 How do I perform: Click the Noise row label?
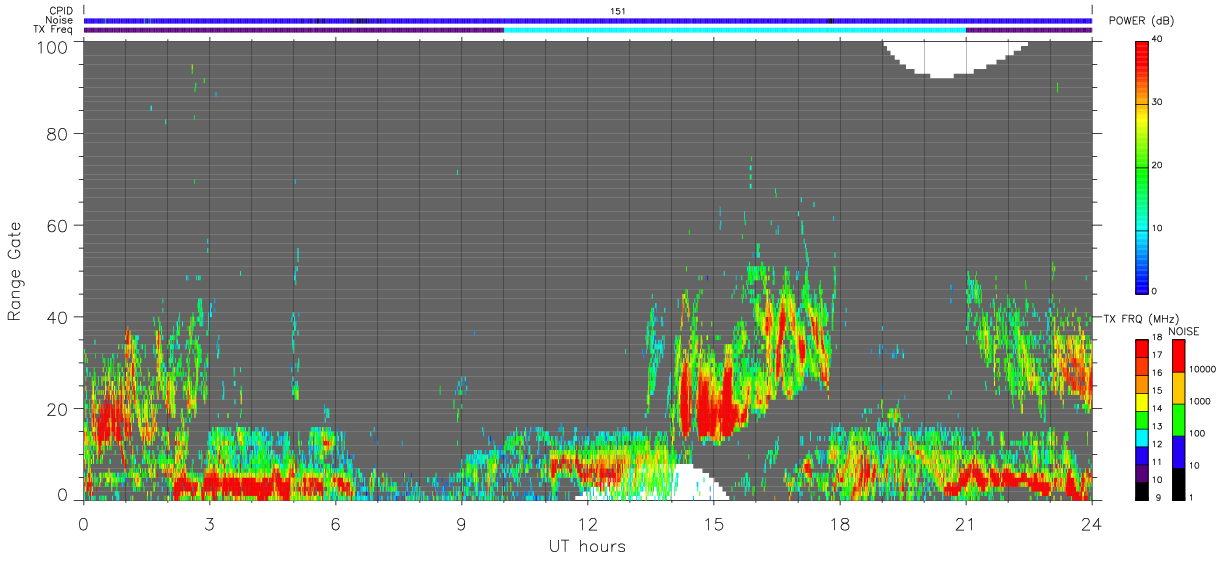click(60, 20)
